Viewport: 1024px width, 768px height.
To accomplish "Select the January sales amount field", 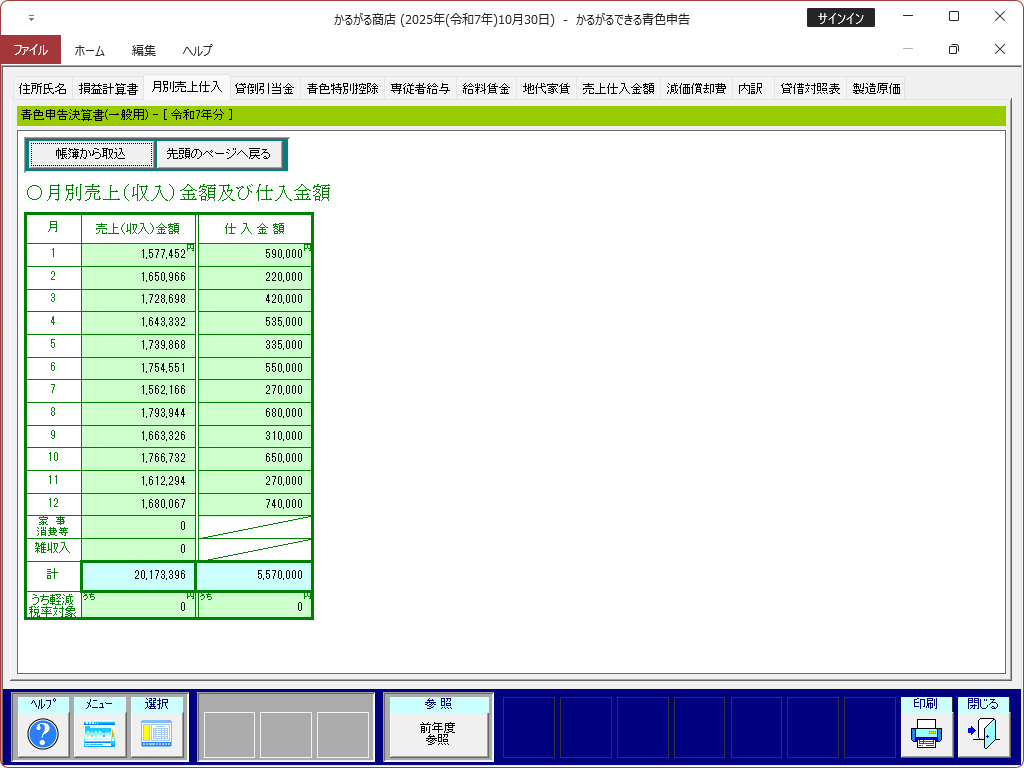I will 139,254.
